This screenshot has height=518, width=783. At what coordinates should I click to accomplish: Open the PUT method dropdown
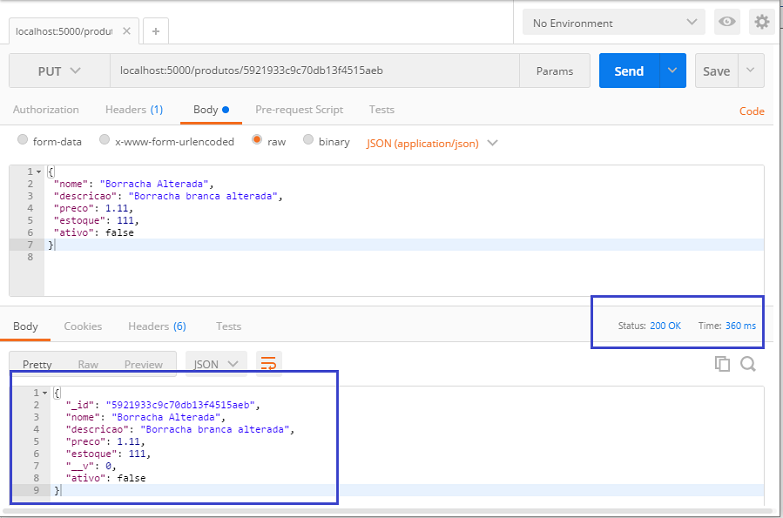click(x=59, y=71)
